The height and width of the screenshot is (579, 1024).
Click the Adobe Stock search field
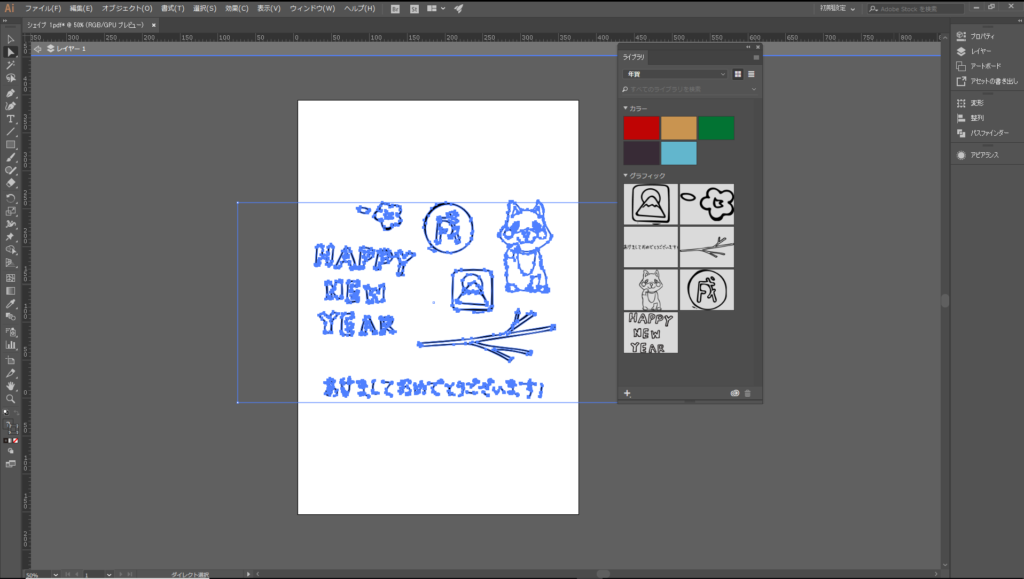pos(916,8)
